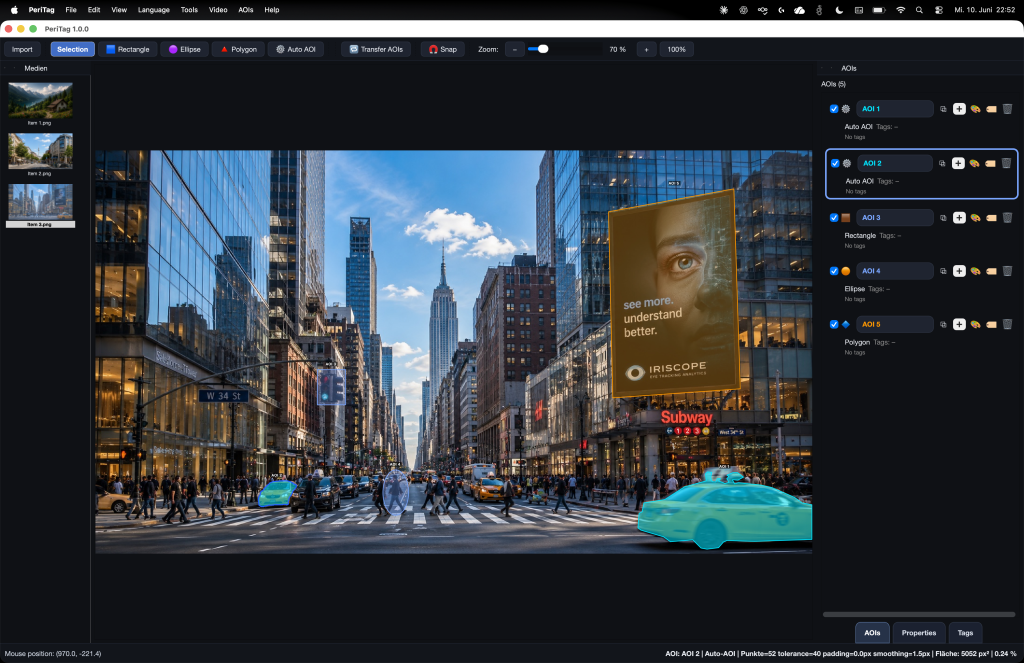Open the color palette for AOI 1

coord(975,109)
